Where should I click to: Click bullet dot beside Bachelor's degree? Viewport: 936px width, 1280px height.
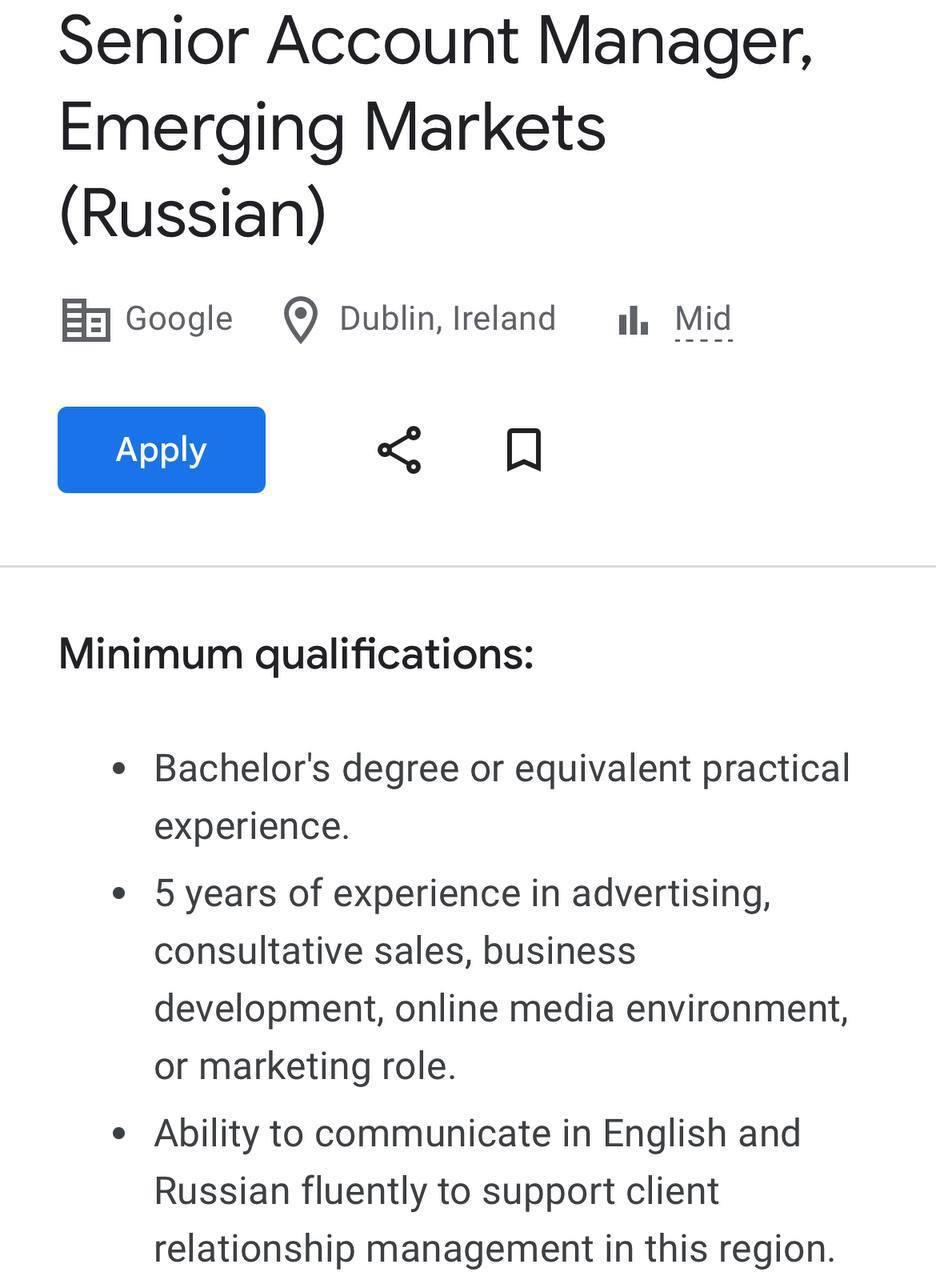point(120,769)
